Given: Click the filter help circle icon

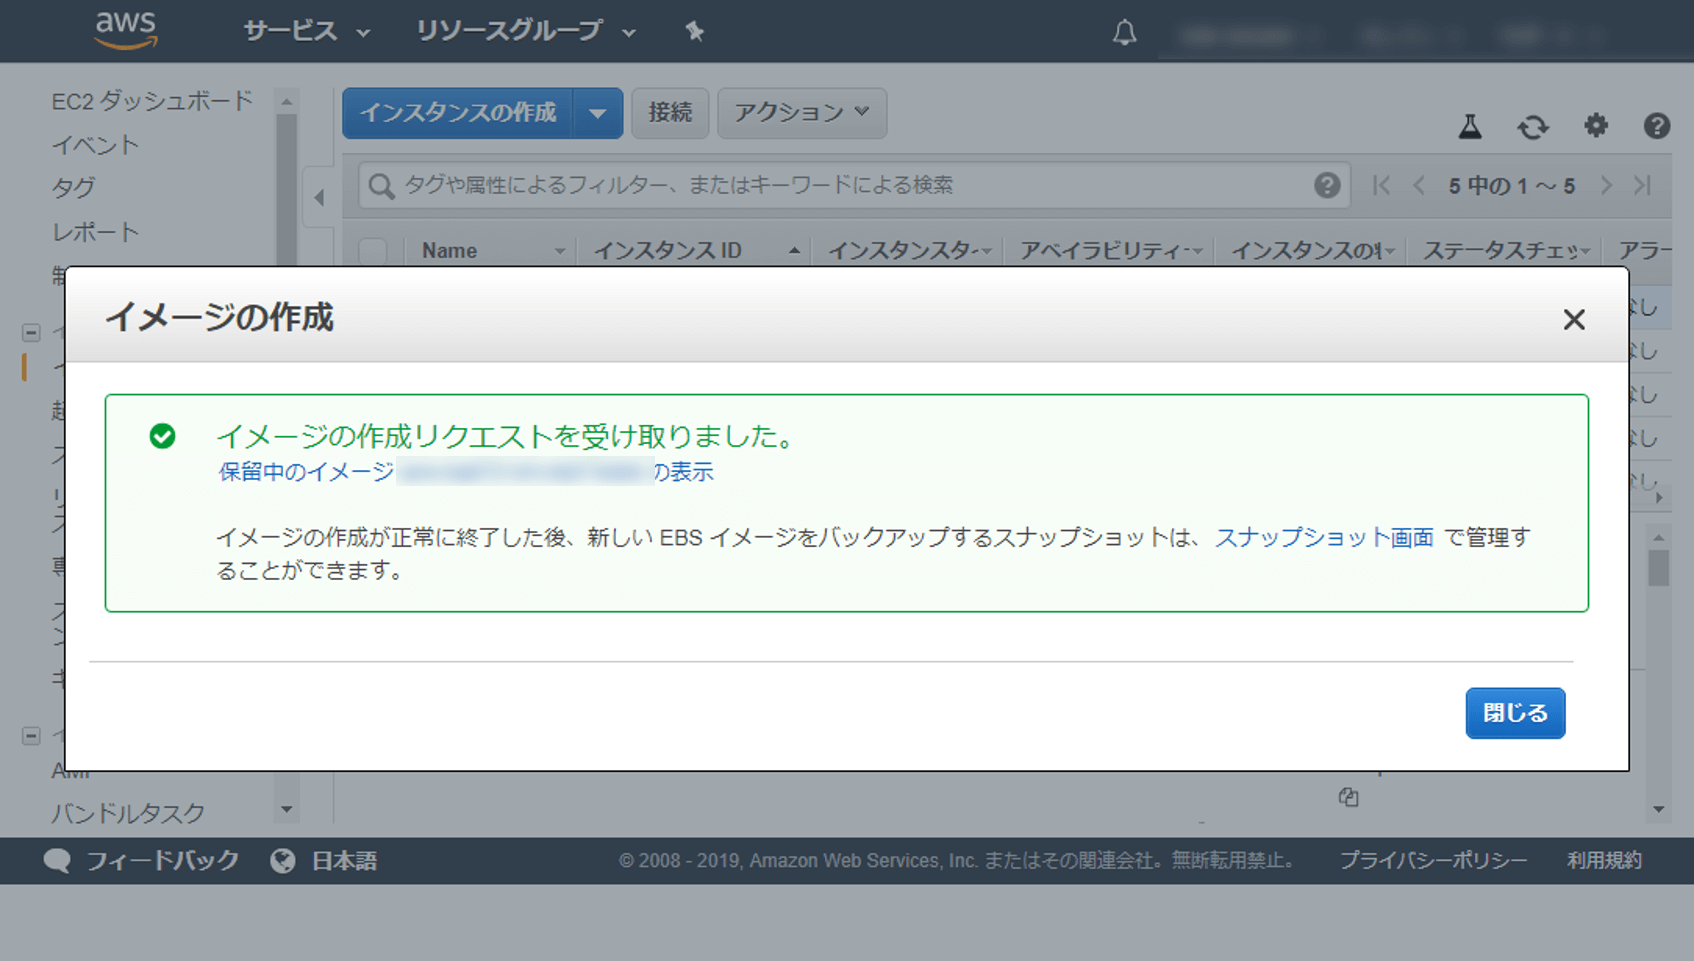Looking at the screenshot, I should click(x=1327, y=185).
